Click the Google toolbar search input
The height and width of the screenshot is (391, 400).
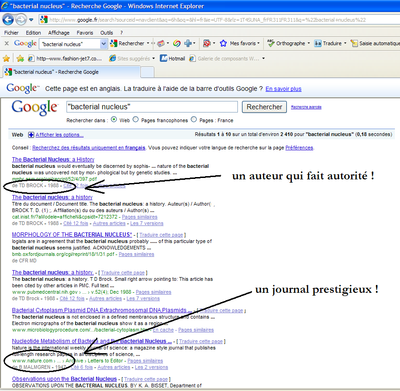pyautogui.click(x=70, y=44)
